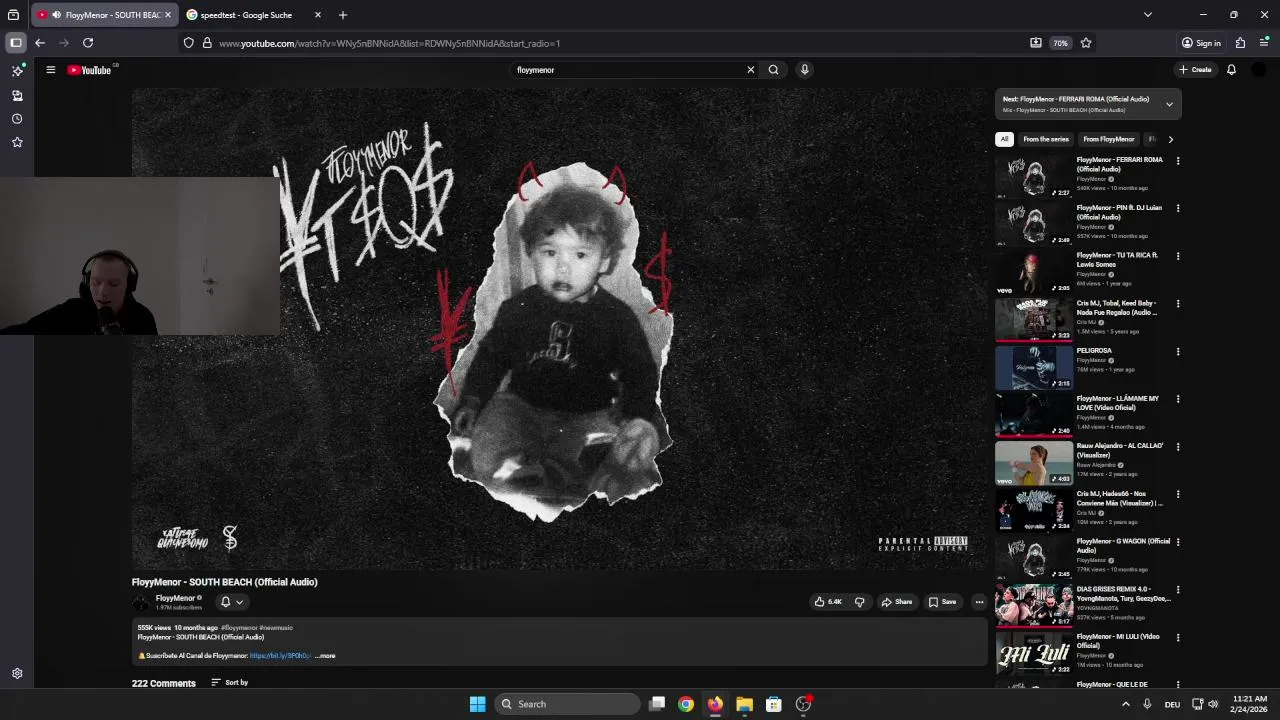Open Windows Start menu
Screen dimensions: 1280x720
[477, 704]
